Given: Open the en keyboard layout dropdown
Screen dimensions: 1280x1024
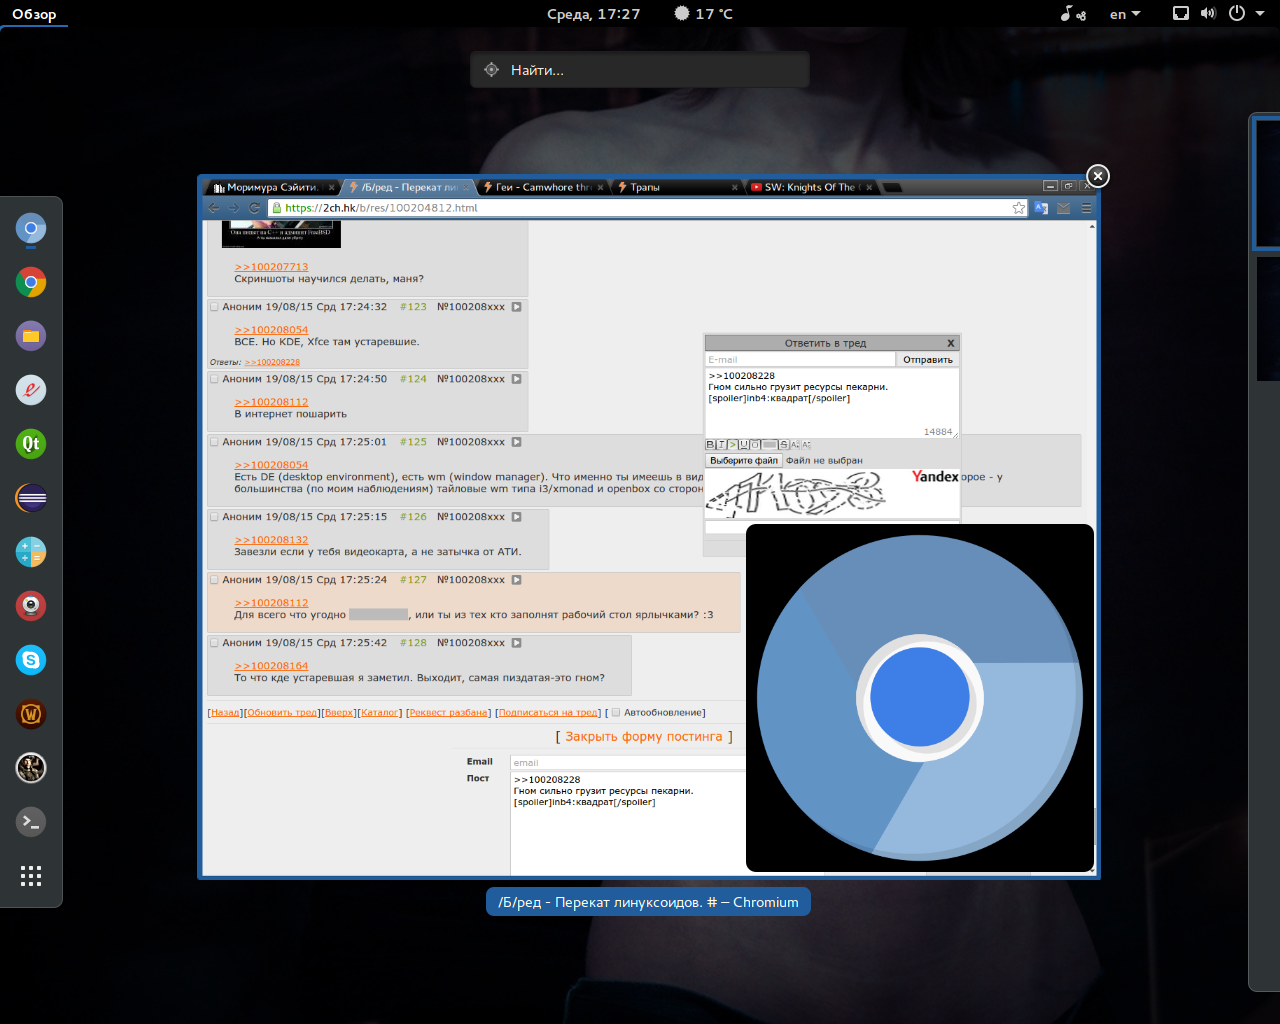Looking at the screenshot, I should tap(1125, 14).
